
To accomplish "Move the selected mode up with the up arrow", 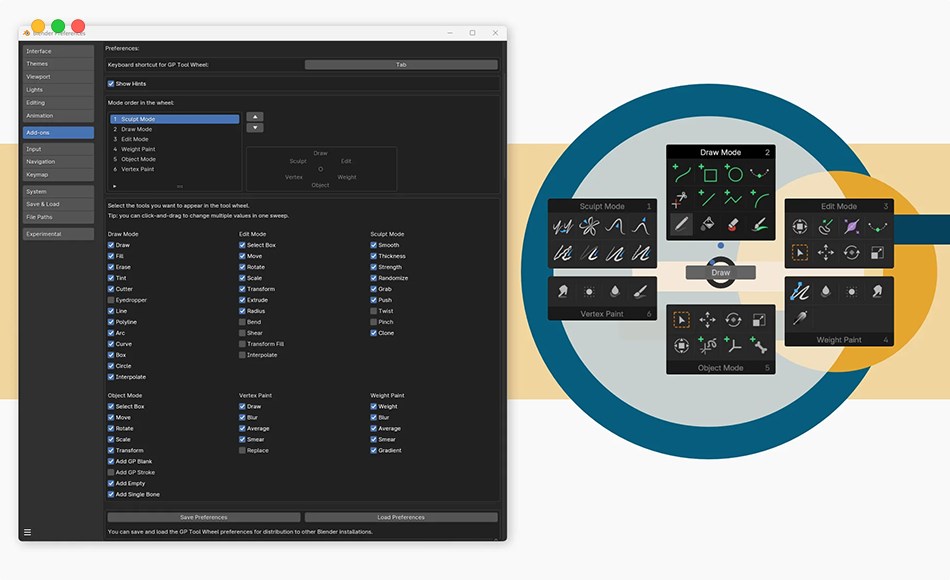I will [x=255, y=117].
